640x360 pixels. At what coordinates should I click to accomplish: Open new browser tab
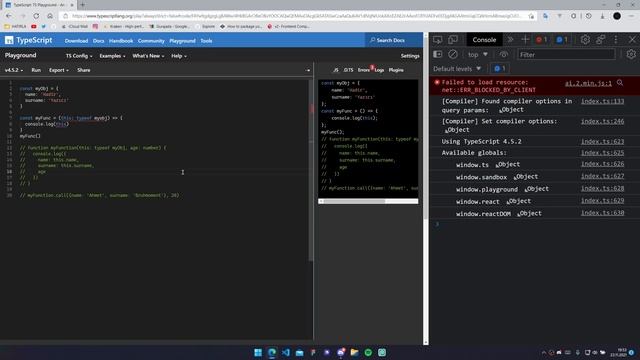(82, 5)
